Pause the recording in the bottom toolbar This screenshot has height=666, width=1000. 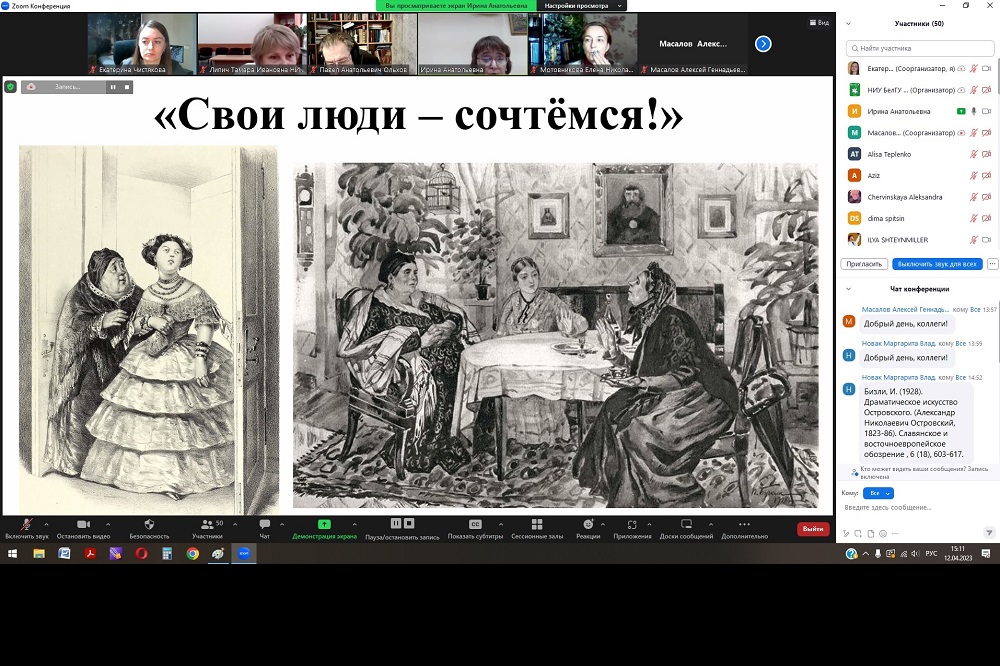coord(396,524)
